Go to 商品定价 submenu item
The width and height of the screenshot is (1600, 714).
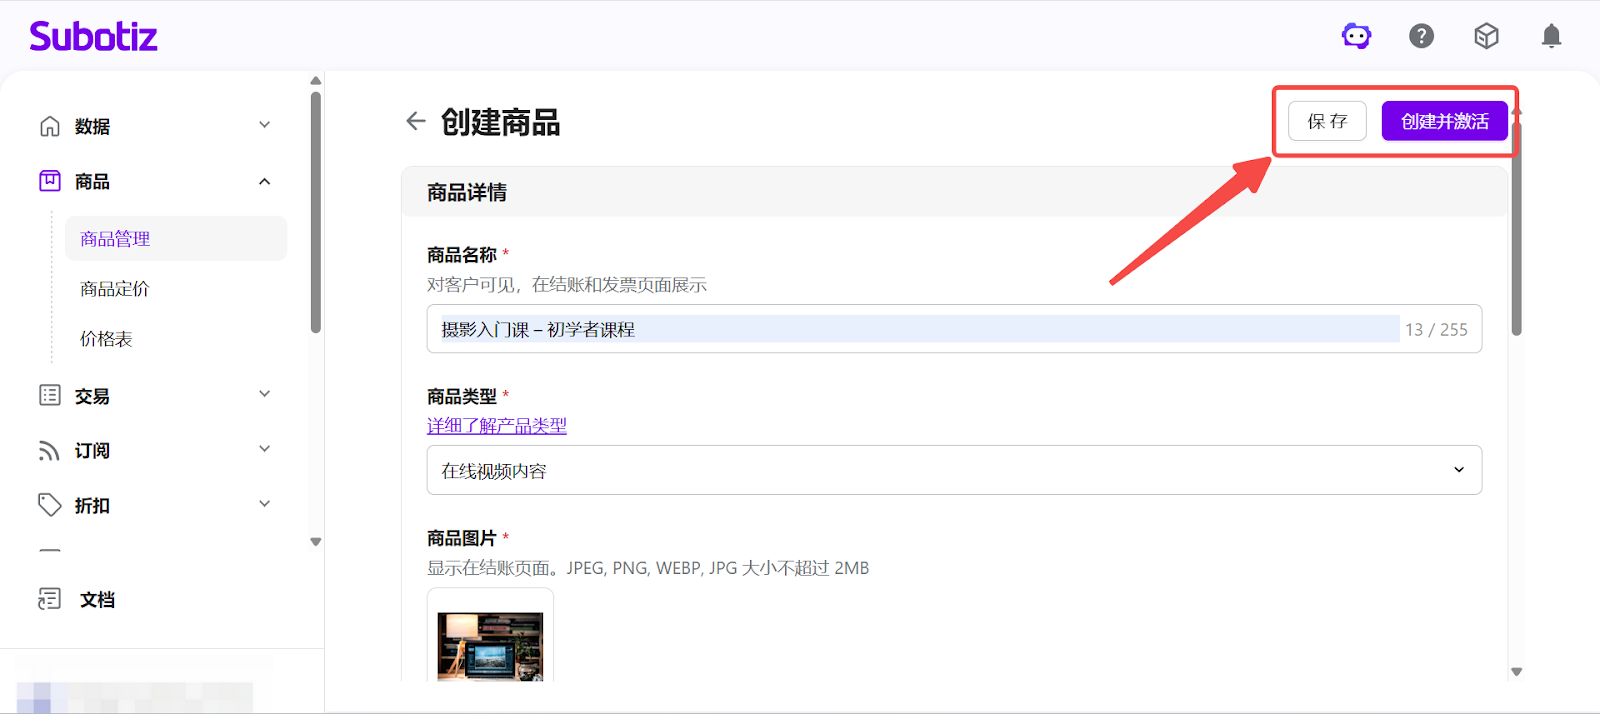(115, 289)
